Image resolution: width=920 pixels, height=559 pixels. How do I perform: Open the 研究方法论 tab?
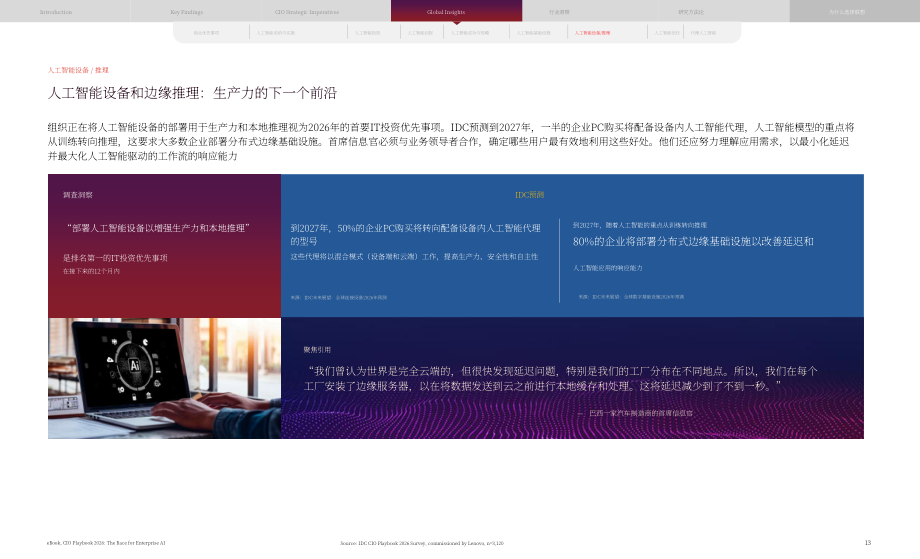point(691,12)
